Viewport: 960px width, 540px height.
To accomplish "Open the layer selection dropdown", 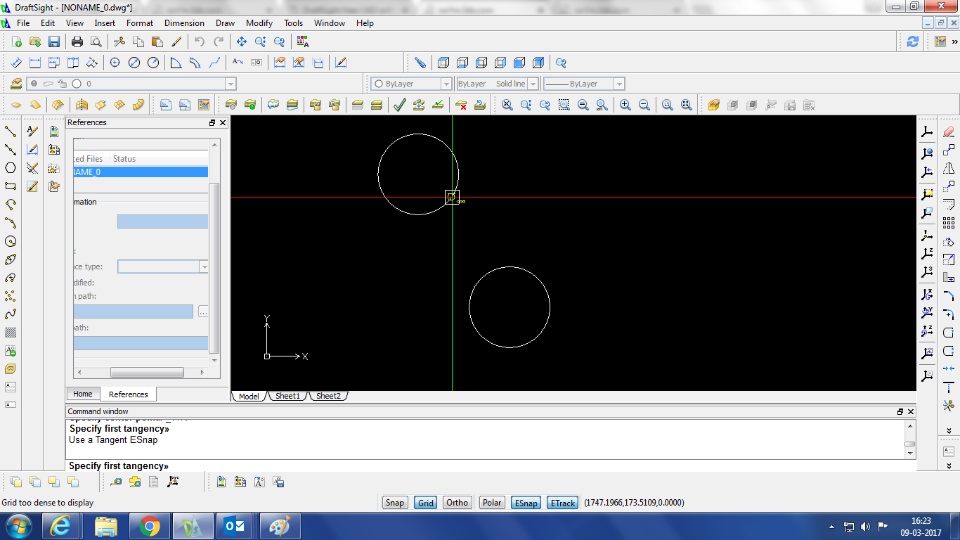I will coord(231,84).
